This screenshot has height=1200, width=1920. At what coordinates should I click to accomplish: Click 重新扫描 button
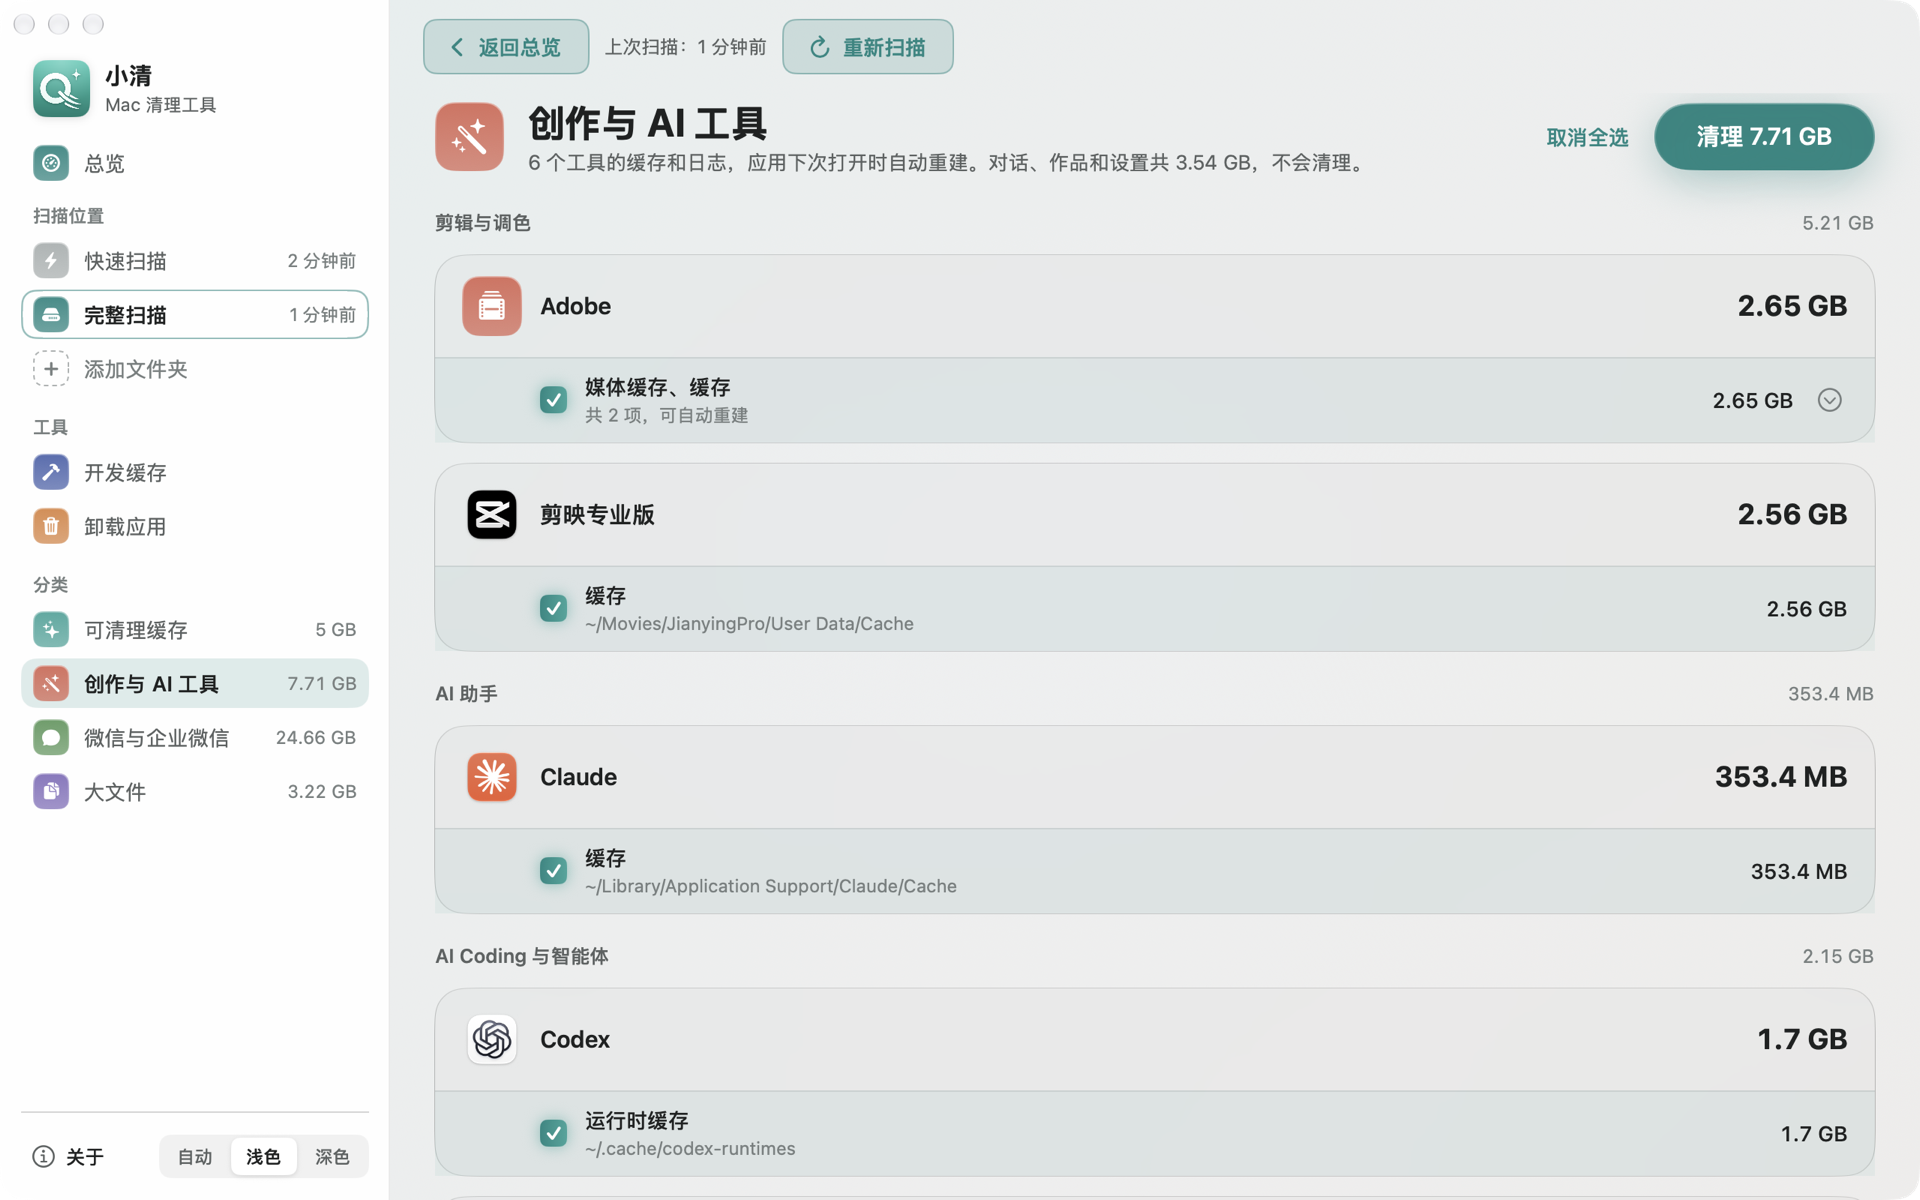pos(868,47)
